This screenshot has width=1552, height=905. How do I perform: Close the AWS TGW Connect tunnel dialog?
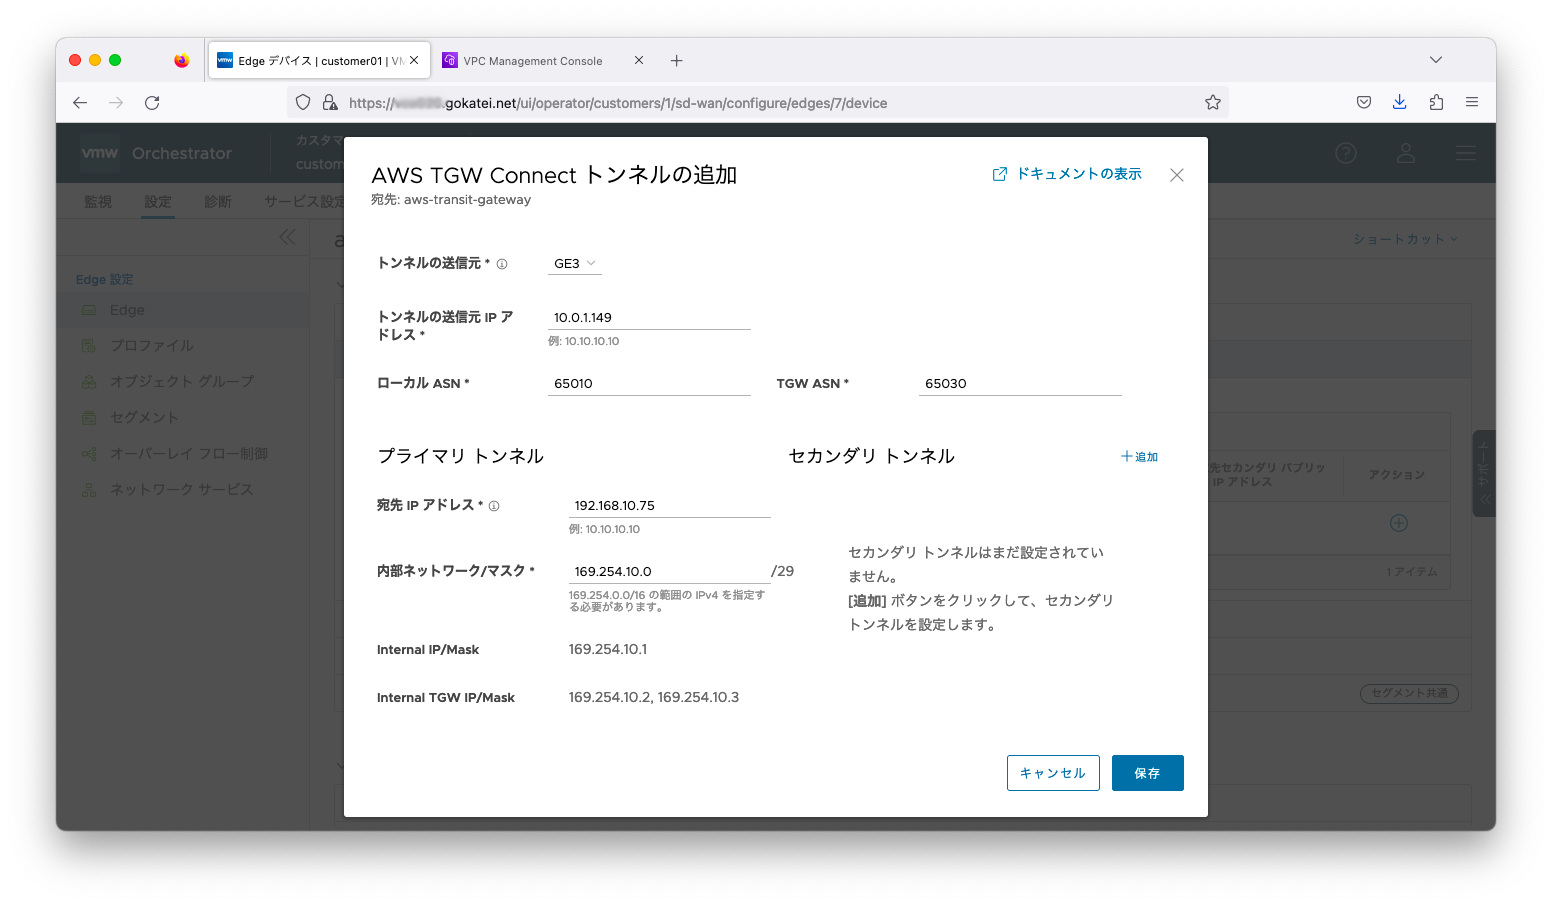click(1177, 175)
